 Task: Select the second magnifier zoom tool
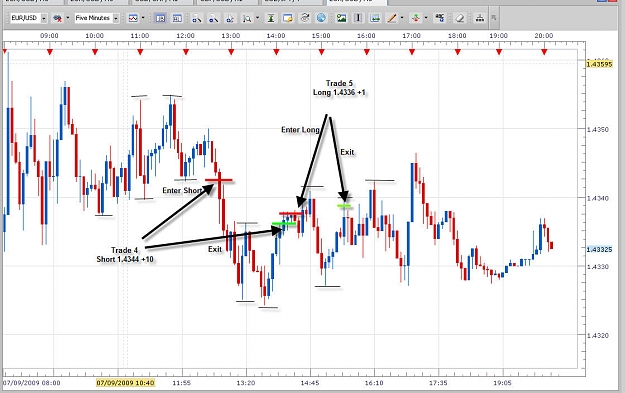[x=213, y=18]
